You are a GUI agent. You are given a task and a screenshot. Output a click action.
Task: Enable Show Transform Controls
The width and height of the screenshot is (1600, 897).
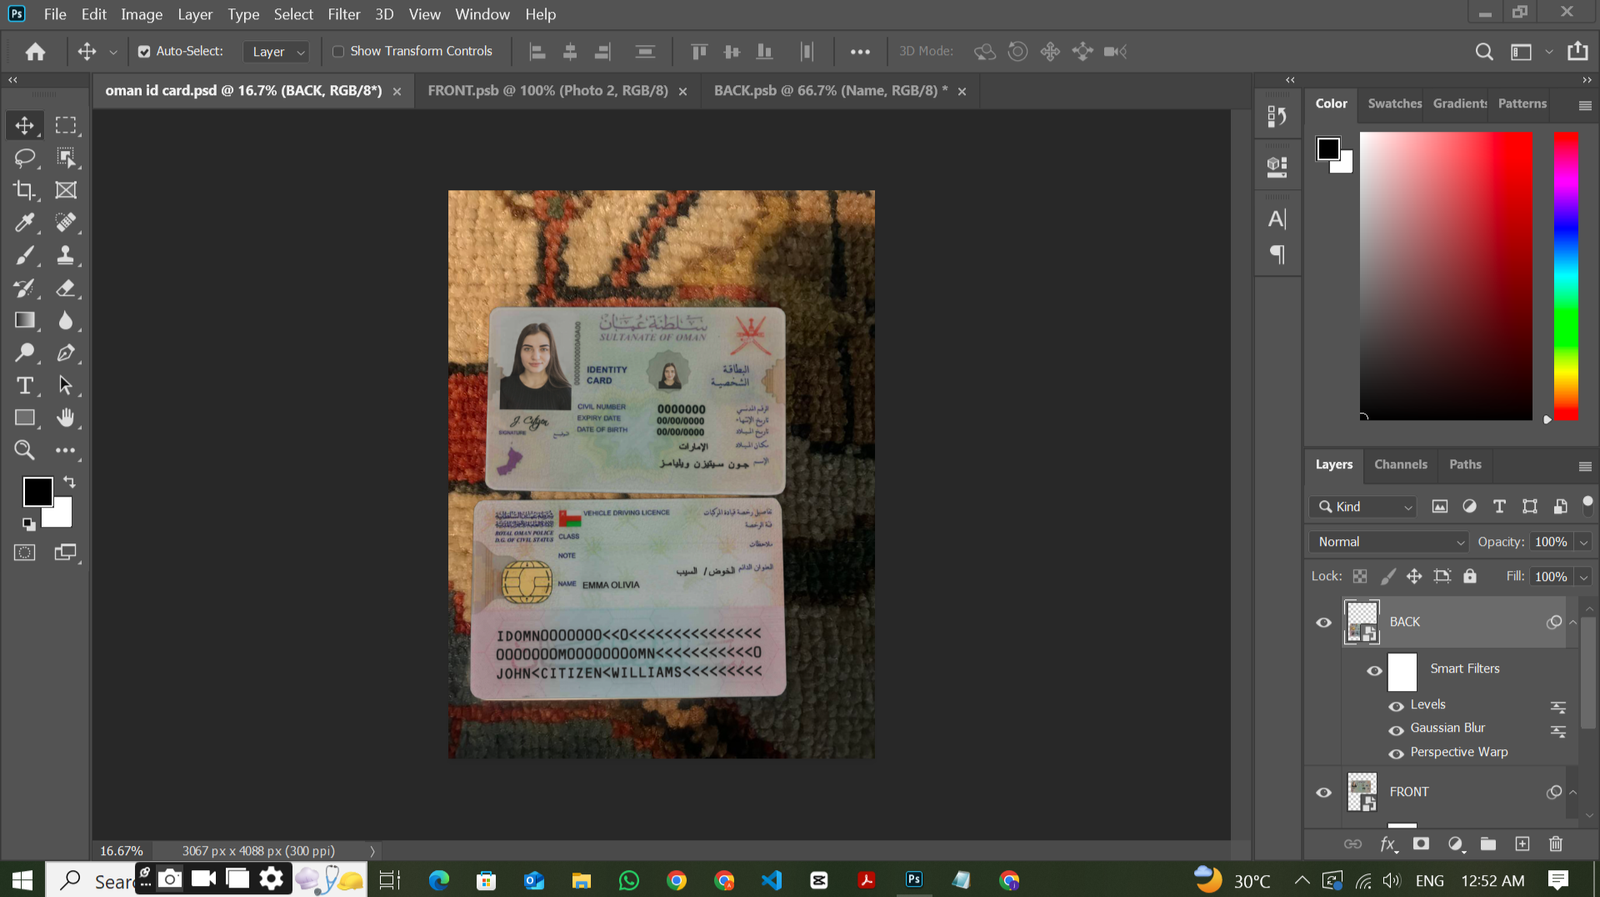point(338,52)
